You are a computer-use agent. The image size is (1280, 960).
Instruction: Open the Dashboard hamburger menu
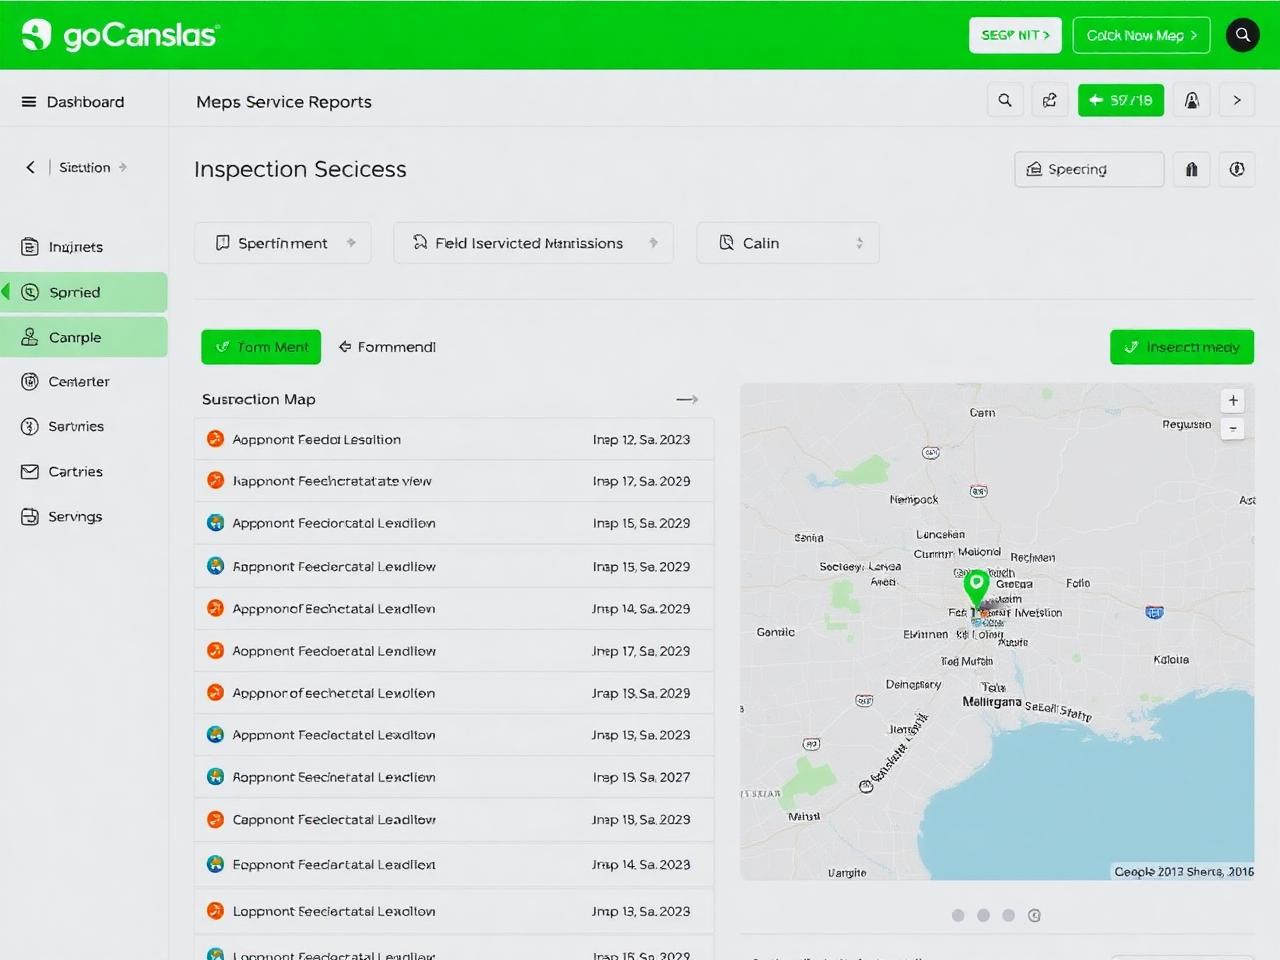pos(29,102)
